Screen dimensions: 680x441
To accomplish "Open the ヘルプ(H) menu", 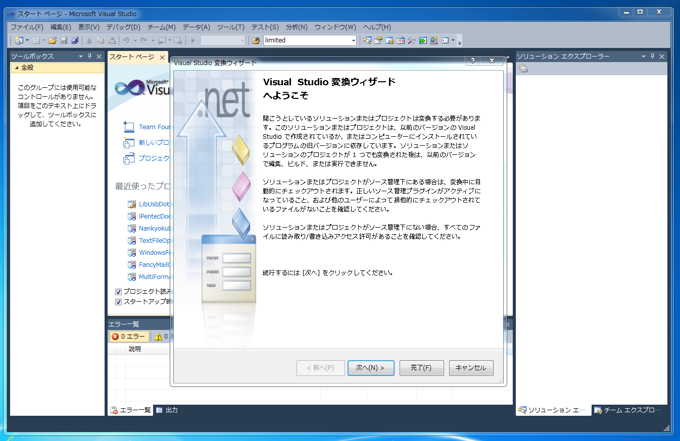I will click(377, 27).
